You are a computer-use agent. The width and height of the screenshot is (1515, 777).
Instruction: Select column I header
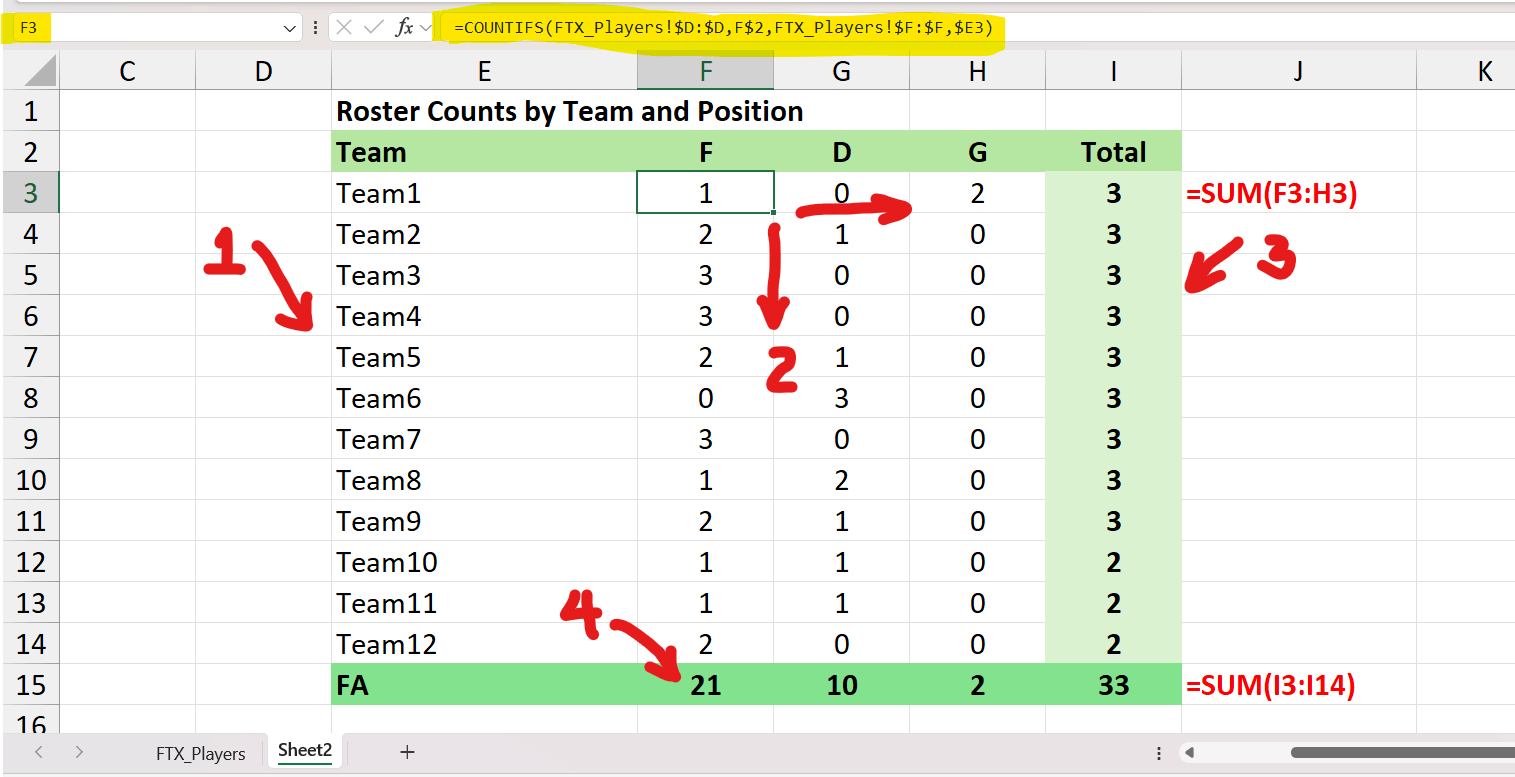pos(1113,71)
